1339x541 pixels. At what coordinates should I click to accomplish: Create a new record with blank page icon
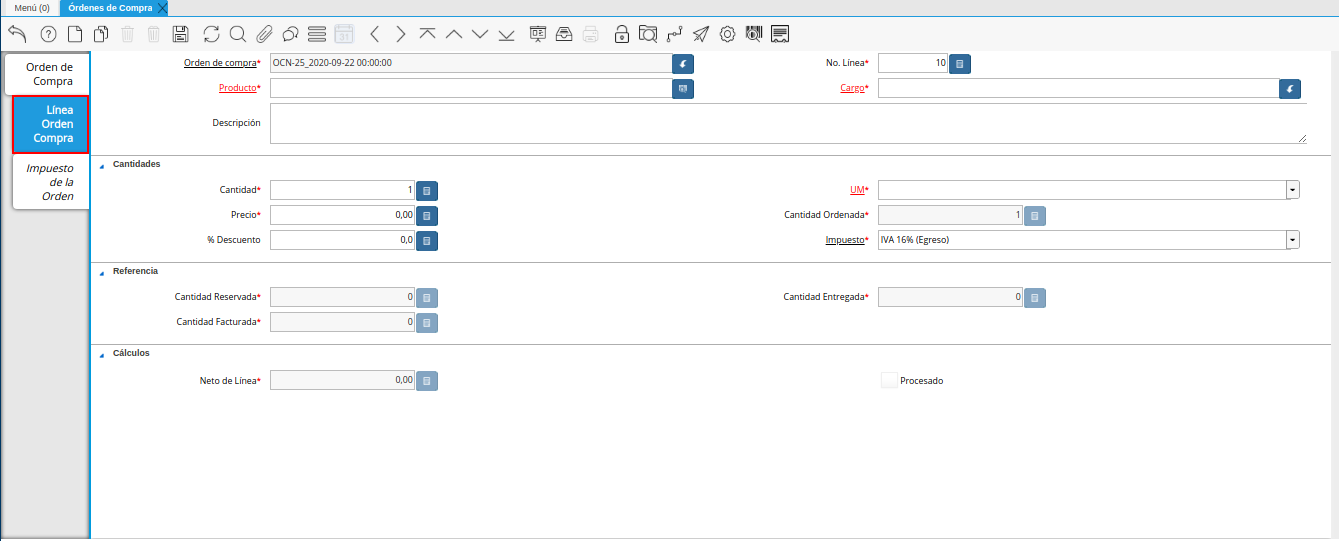74,34
